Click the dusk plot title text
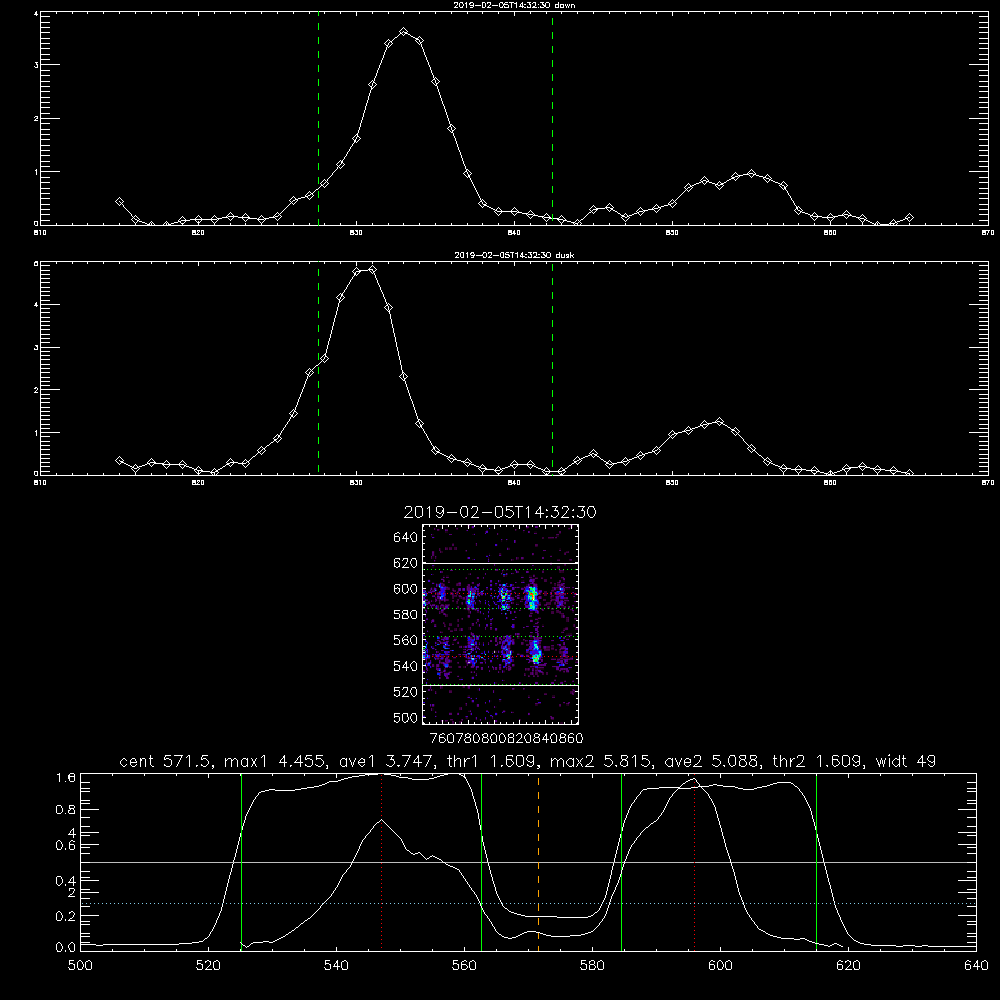1000x1000 pixels. 514,255
